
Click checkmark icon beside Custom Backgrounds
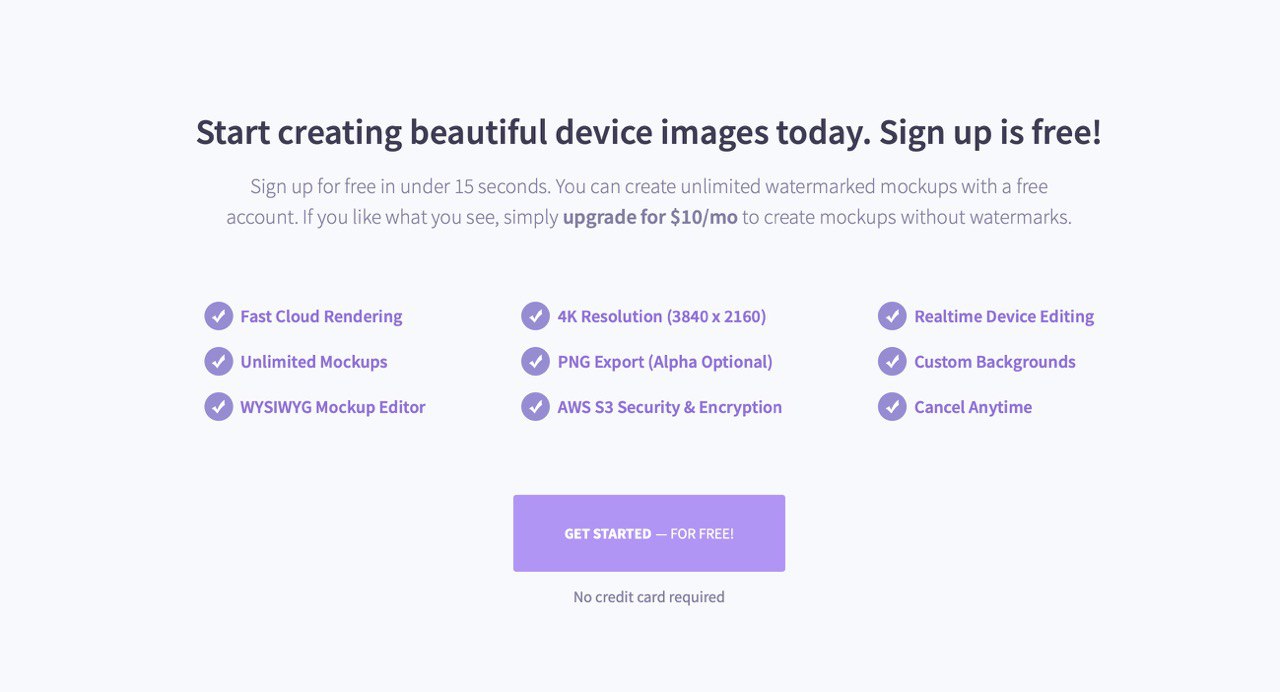(x=892, y=361)
